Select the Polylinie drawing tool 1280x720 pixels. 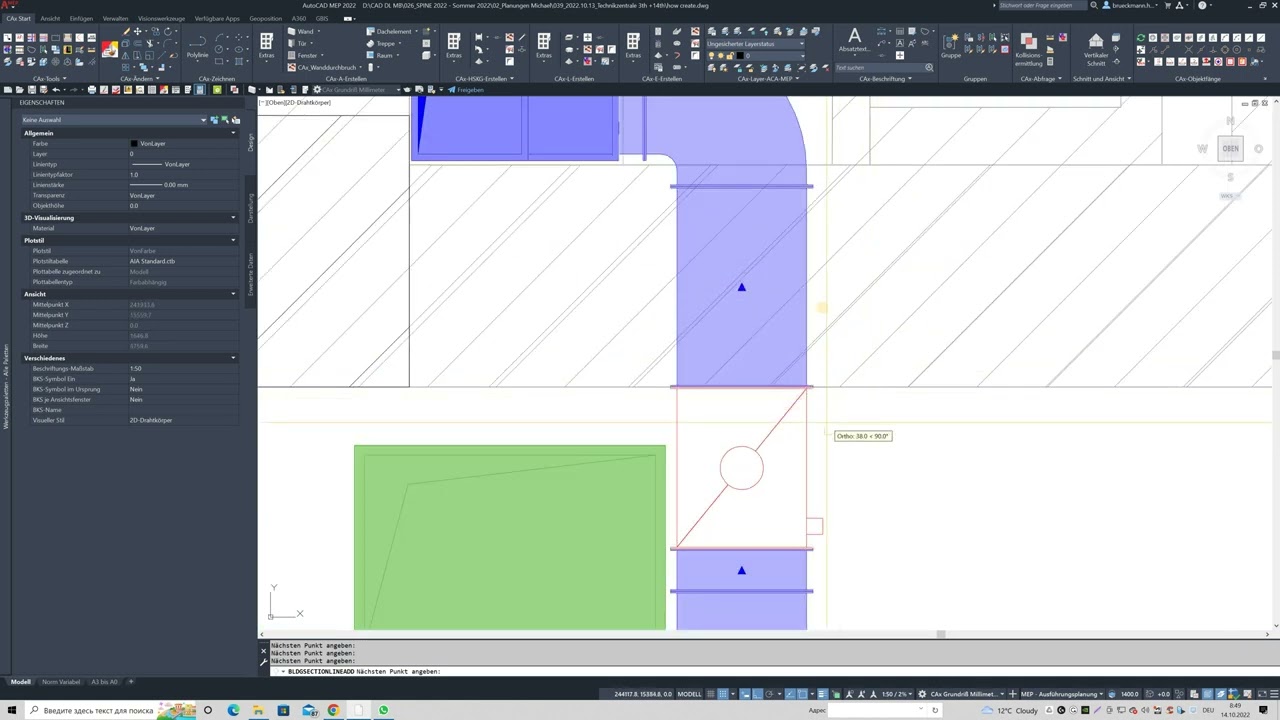pos(198,47)
